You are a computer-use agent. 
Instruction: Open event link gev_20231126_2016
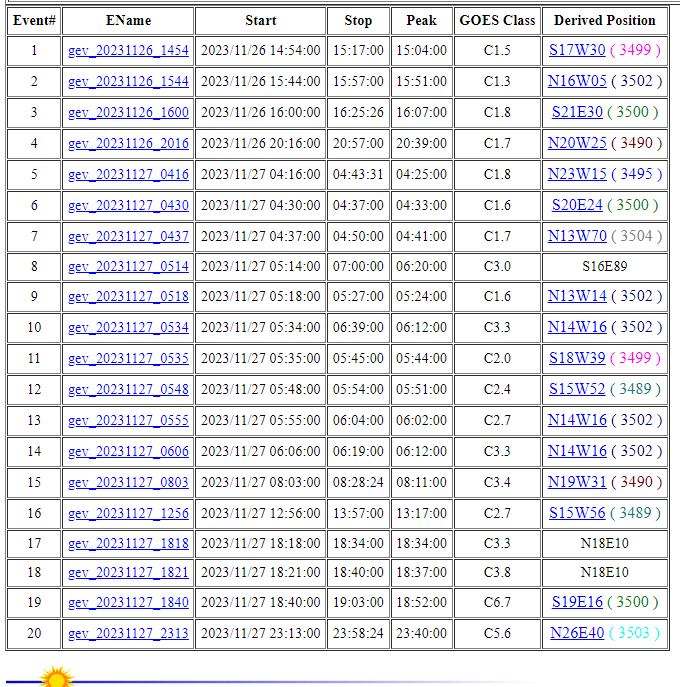coord(128,144)
